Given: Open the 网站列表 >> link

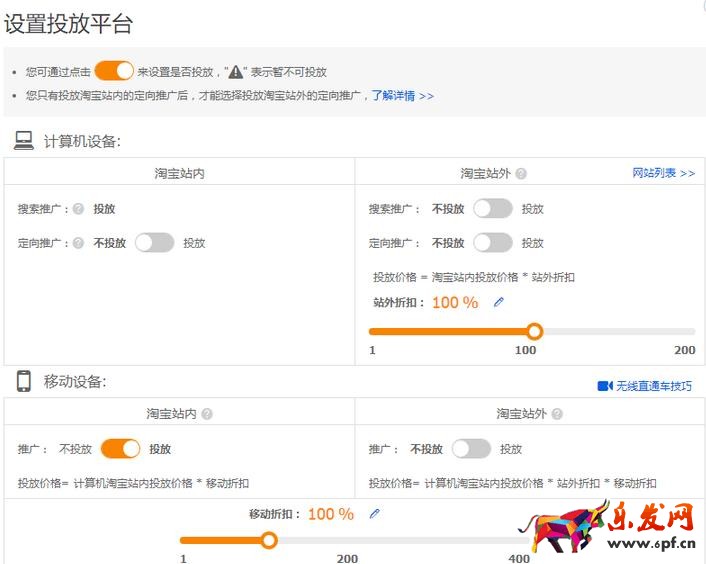Looking at the screenshot, I should [664, 173].
